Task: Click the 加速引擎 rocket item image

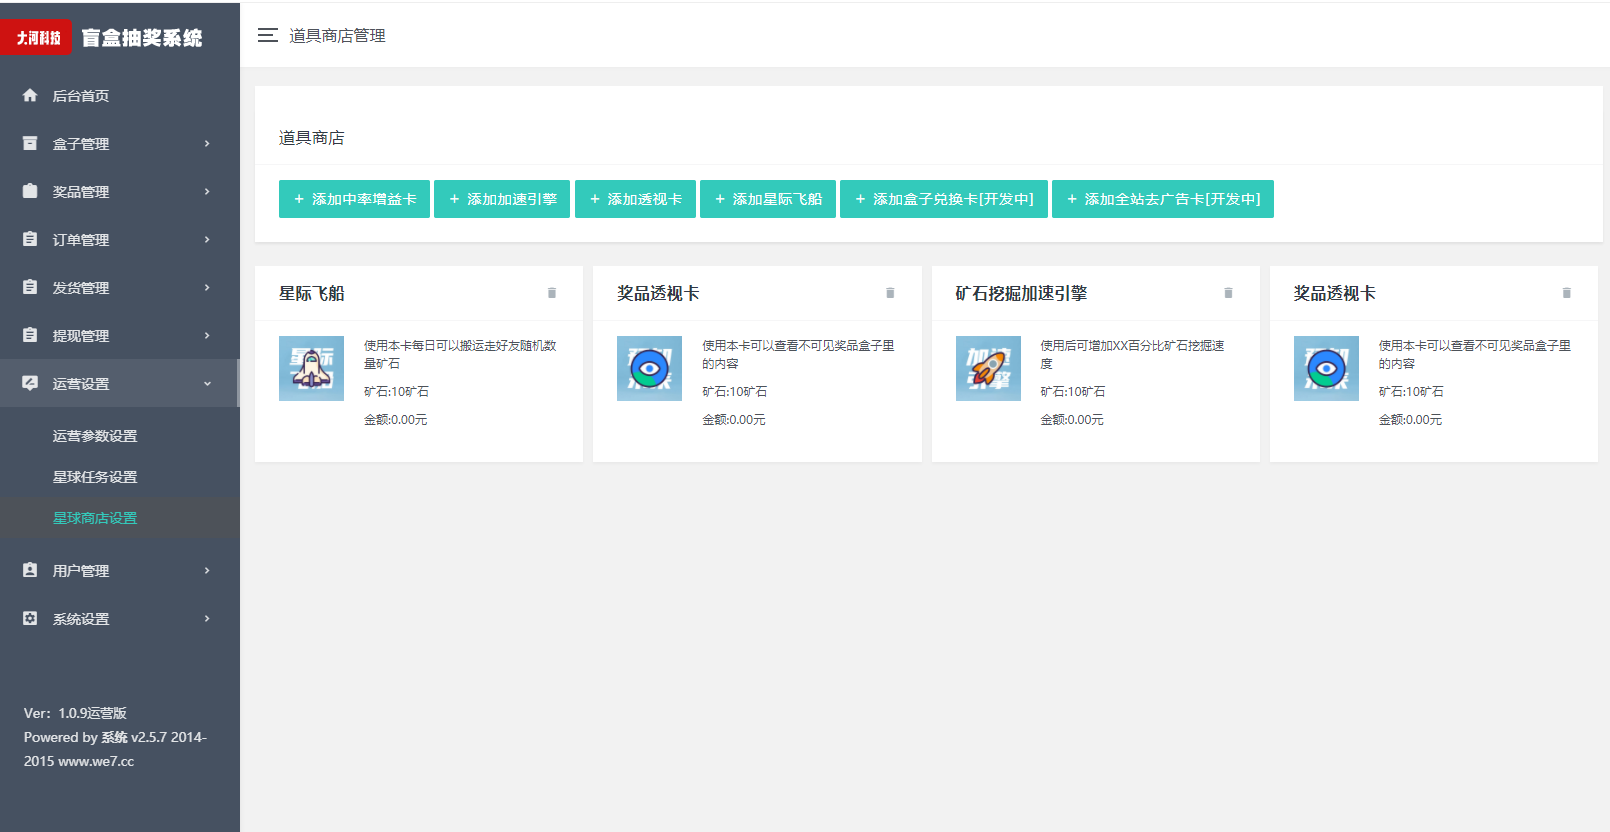Action: click(988, 368)
